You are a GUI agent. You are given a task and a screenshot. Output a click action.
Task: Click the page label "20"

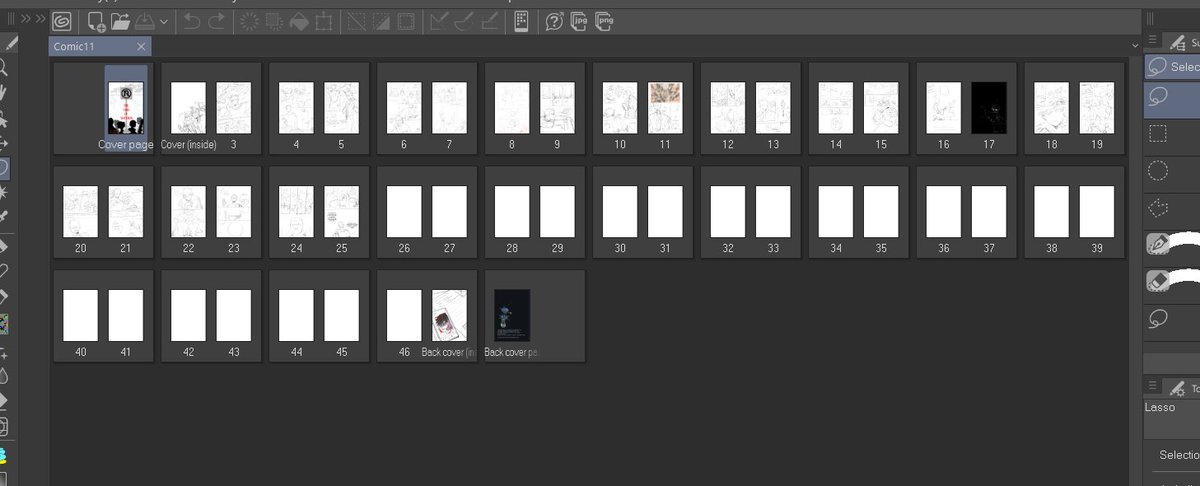[80, 248]
